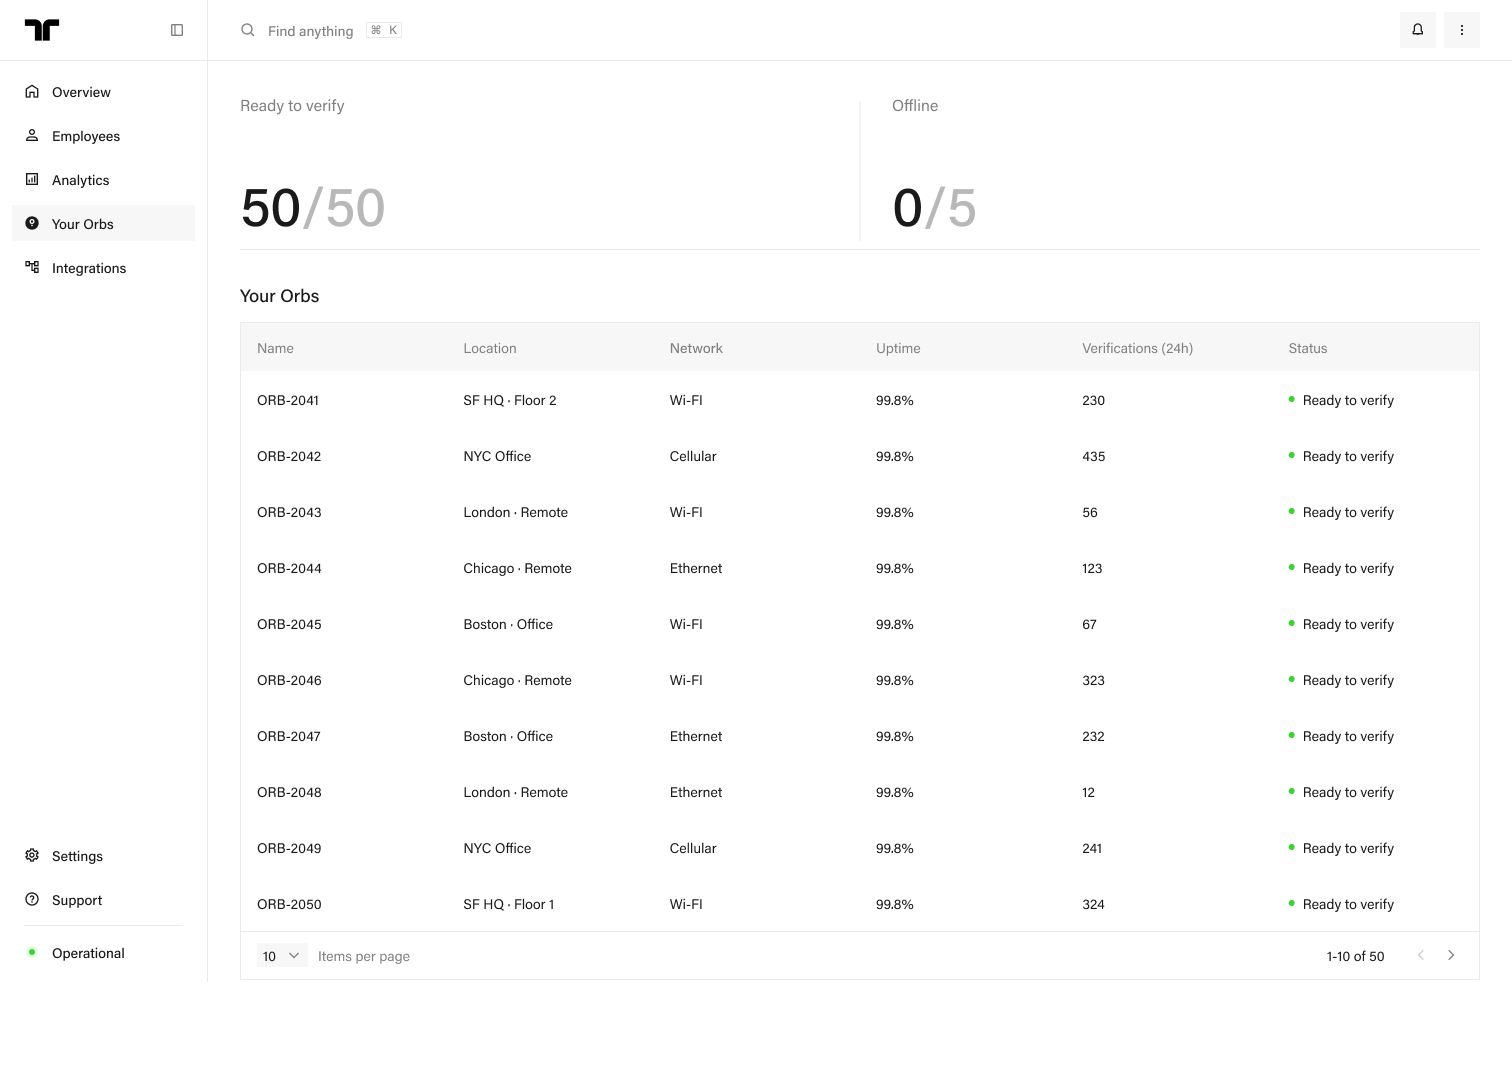Click the Operational status label
The height and width of the screenshot is (1073, 1512).
[x=88, y=953]
